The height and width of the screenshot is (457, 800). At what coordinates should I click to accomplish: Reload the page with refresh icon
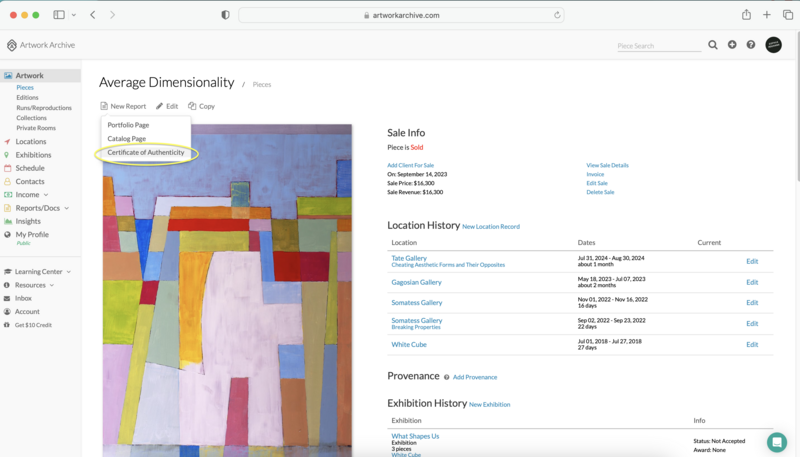point(557,15)
